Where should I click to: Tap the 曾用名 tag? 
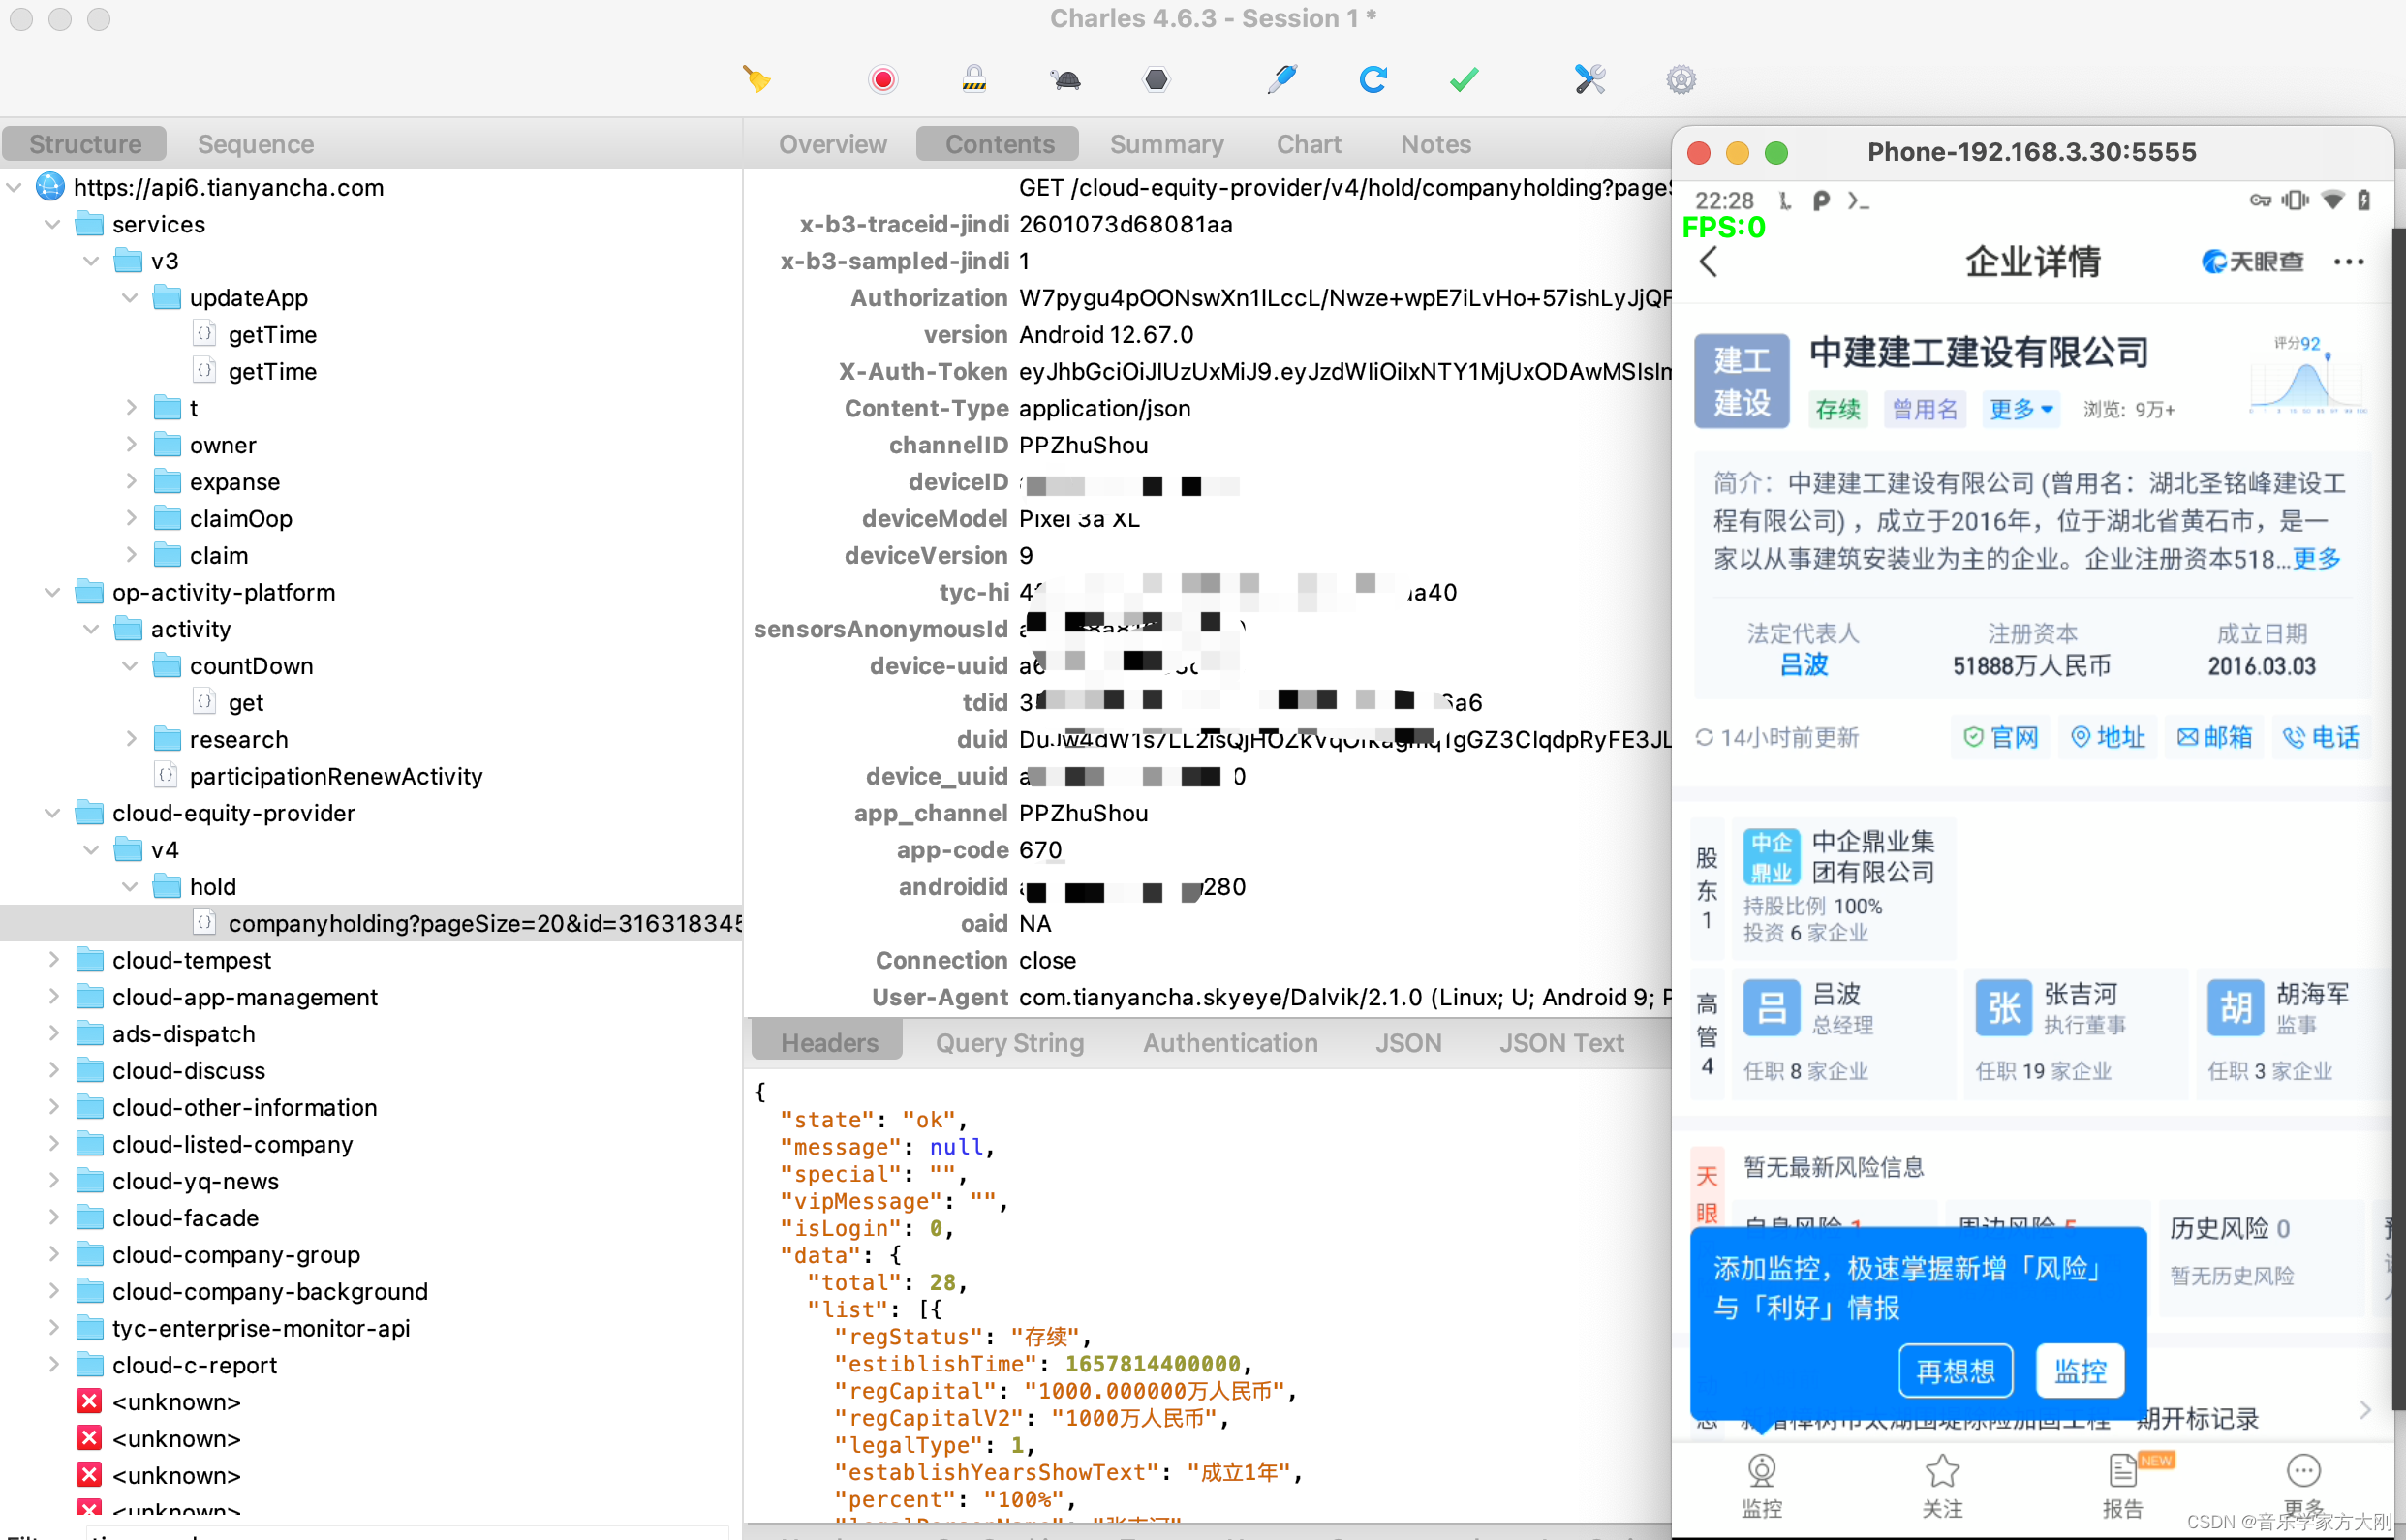(1924, 409)
